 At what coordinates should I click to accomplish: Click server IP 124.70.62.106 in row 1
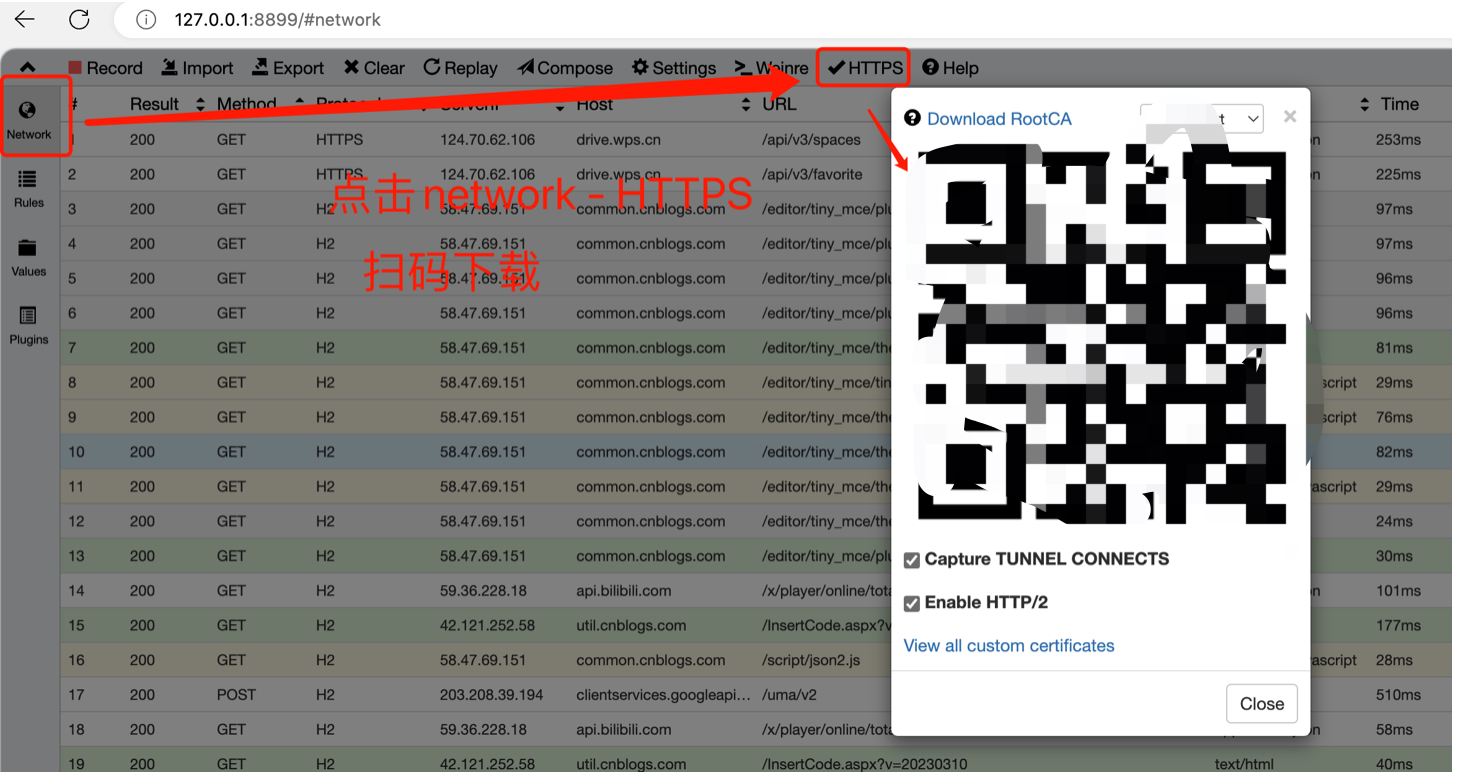pyautogui.click(x=487, y=140)
